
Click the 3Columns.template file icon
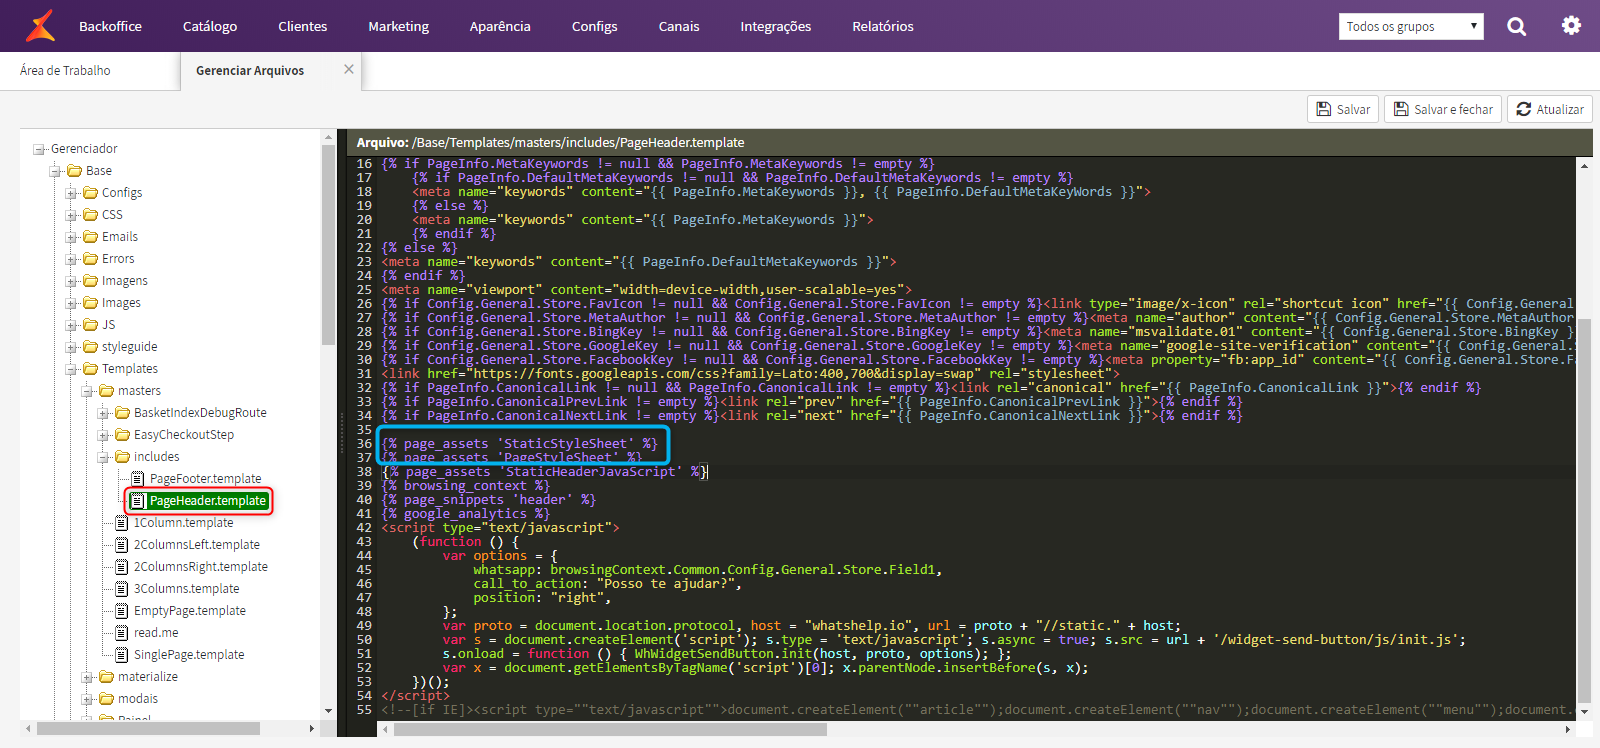pyautogui.click(x=122, y=589)
